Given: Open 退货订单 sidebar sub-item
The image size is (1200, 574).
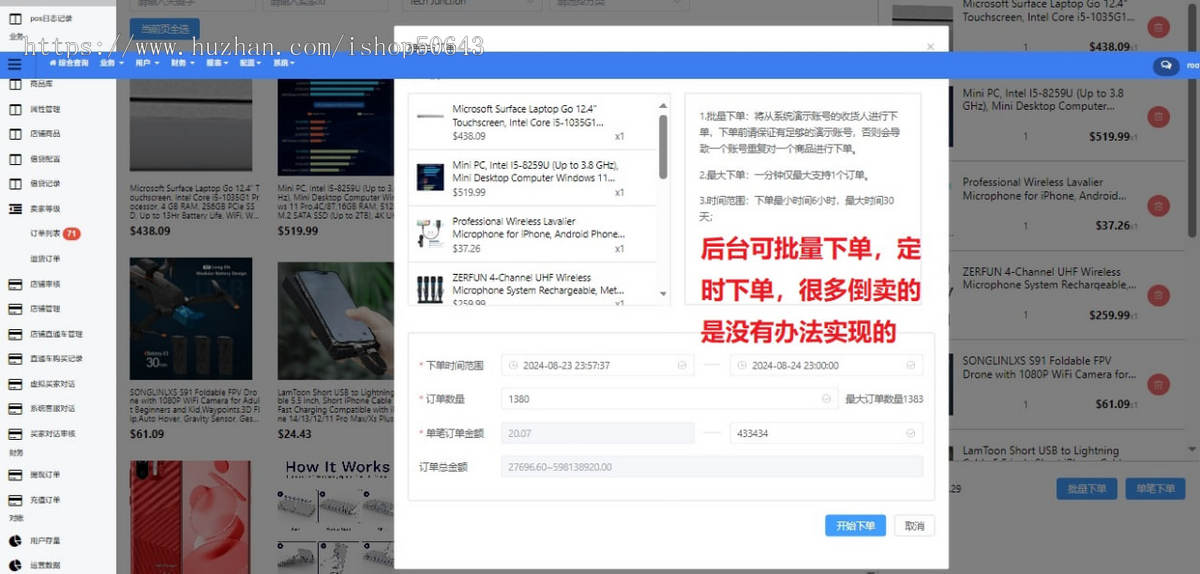Looking at the screenshot, I should pyautogui.click(x=45, y=259).
